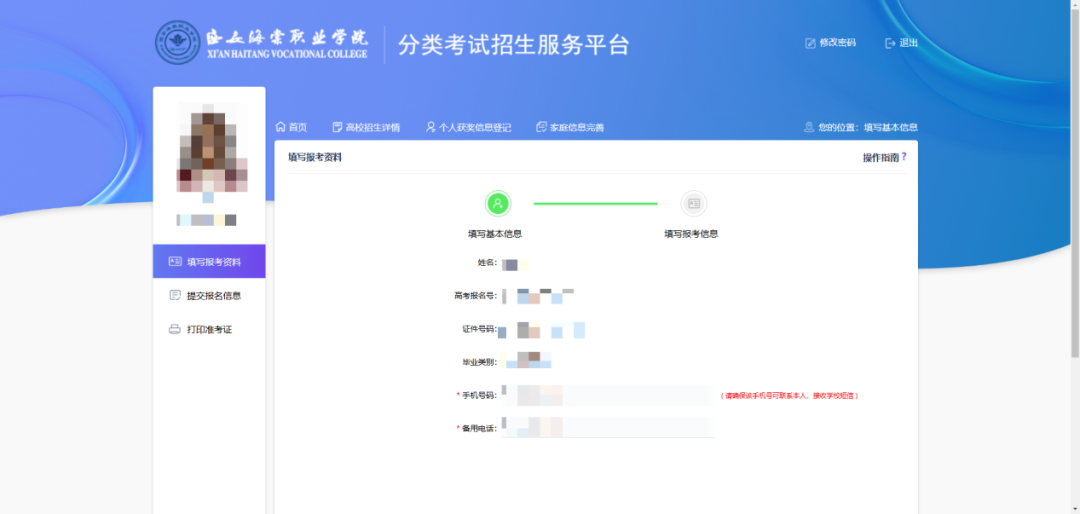Click the 毕业类别 label
The width and height of the screenshot is (1080, 514).
[x=479, y=362]
